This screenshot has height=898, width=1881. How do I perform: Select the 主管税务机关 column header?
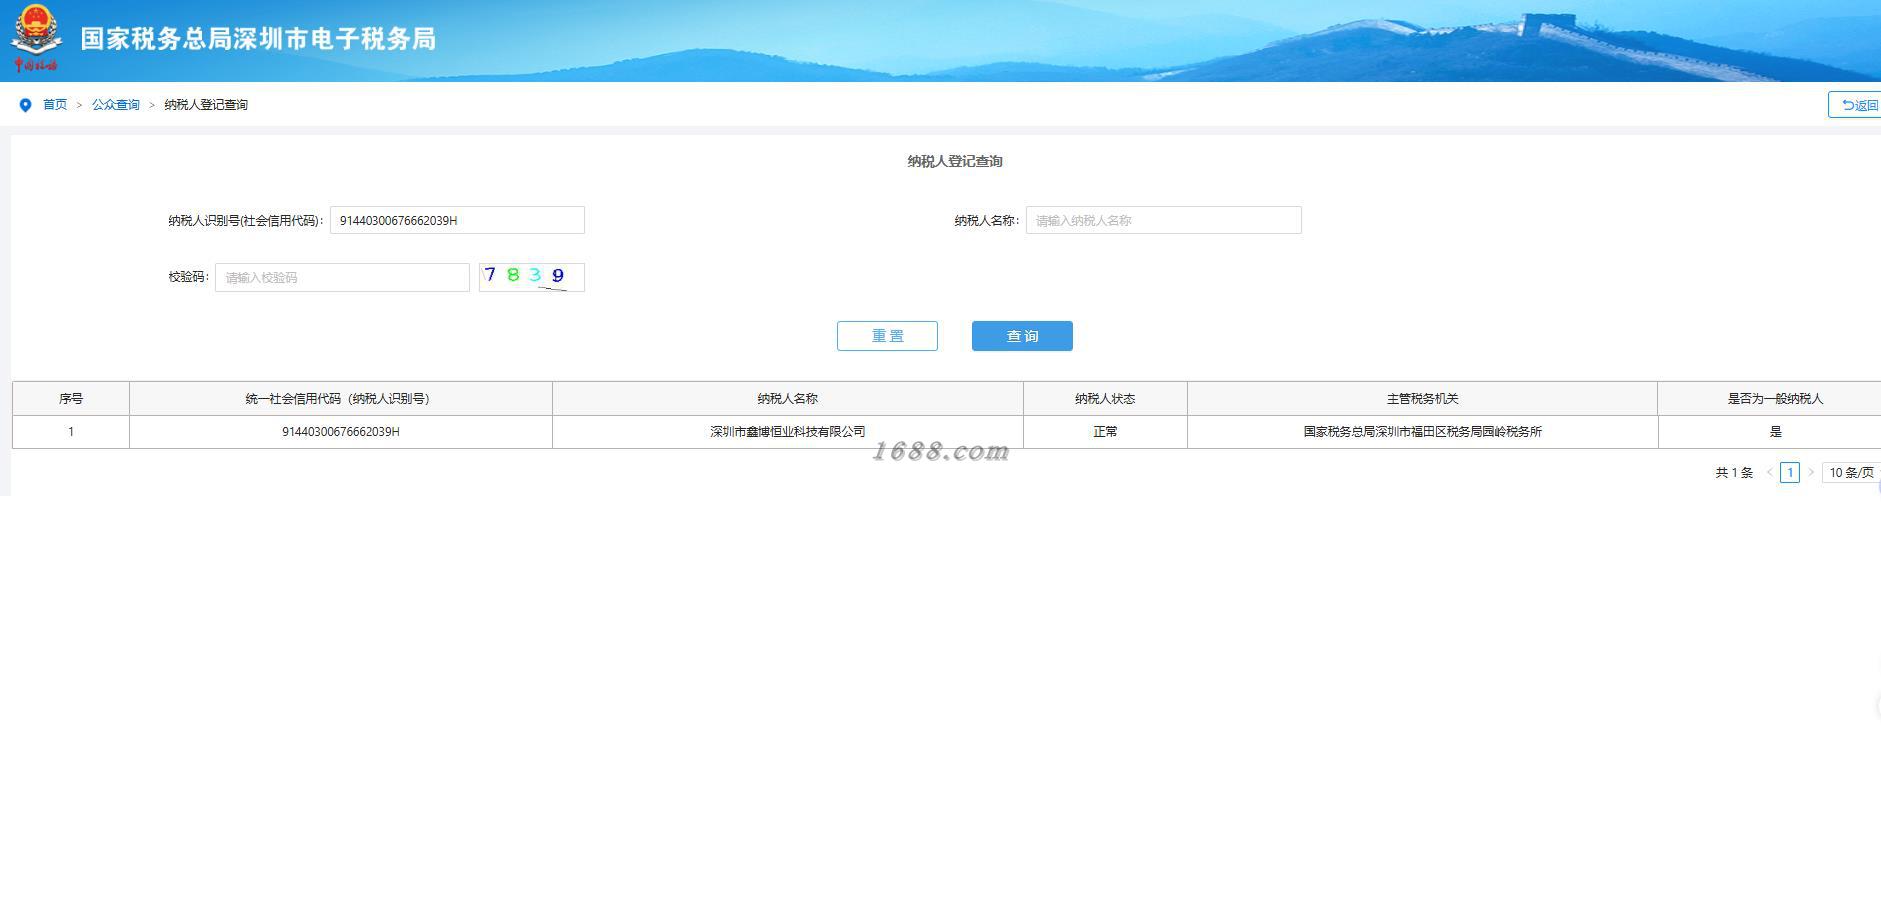[1422, 398]
